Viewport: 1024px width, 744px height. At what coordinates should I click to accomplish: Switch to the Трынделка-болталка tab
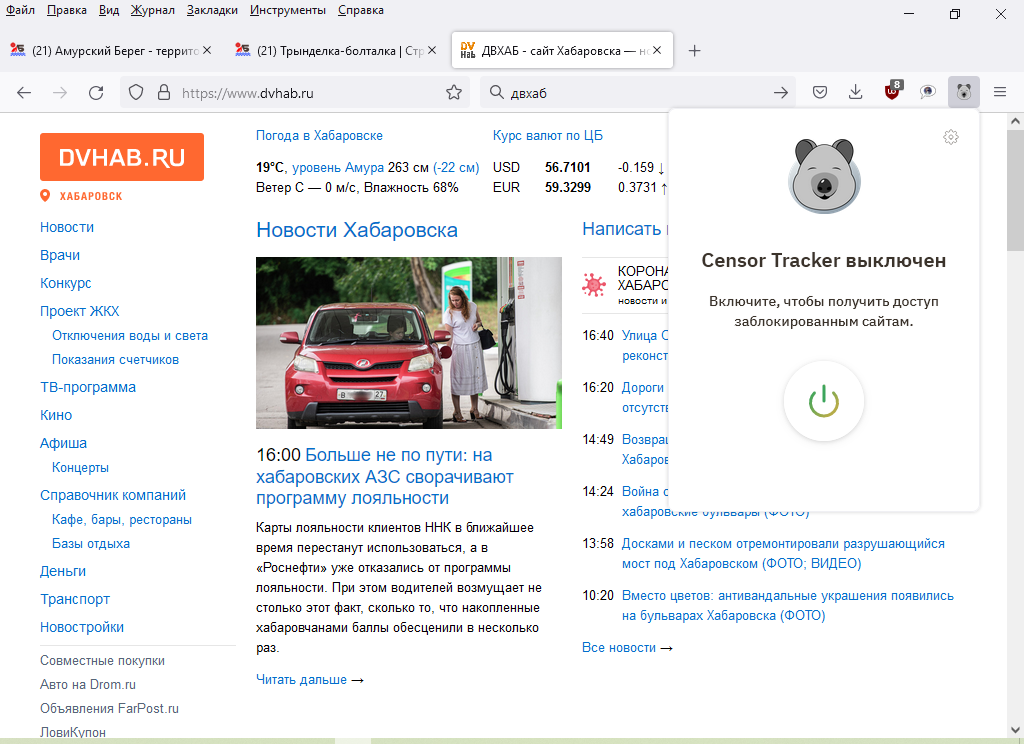(336, 50)
